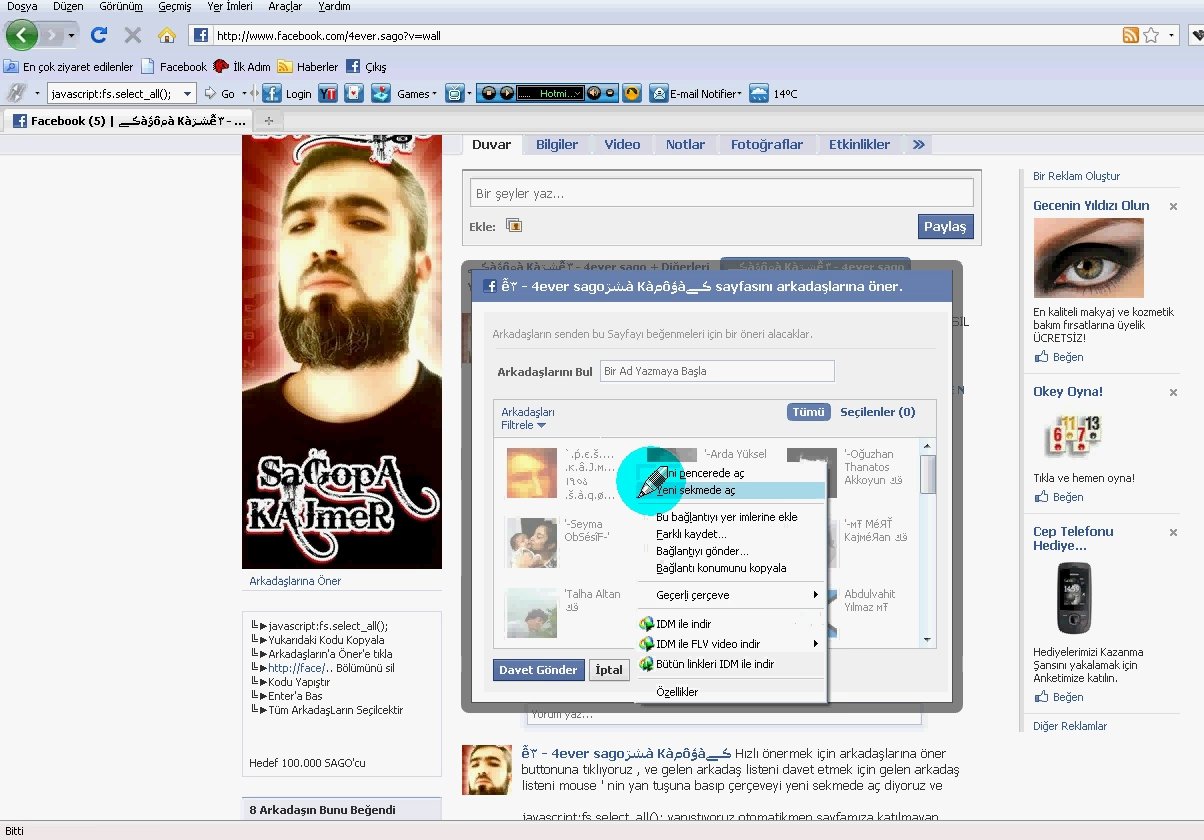Click the Arkadaşlarını Bul name field

[717, 371]
